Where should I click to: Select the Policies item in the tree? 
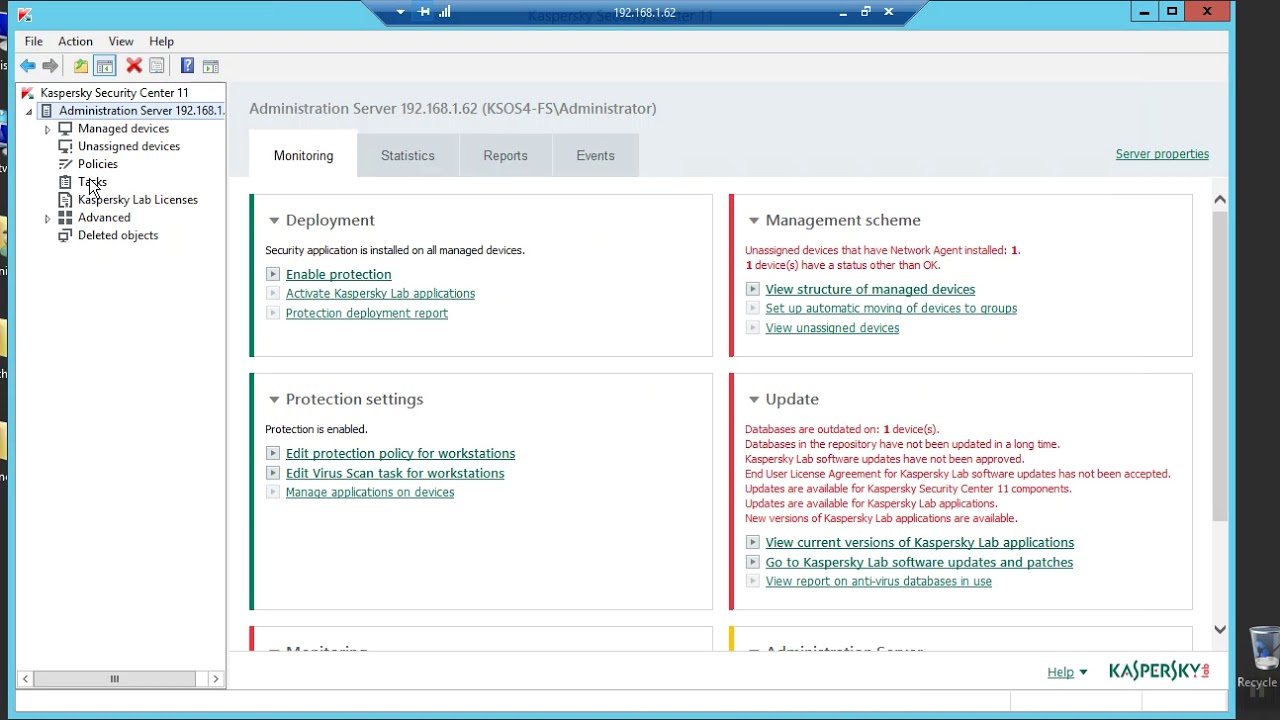pyautogui.click(x=98, y=164)
